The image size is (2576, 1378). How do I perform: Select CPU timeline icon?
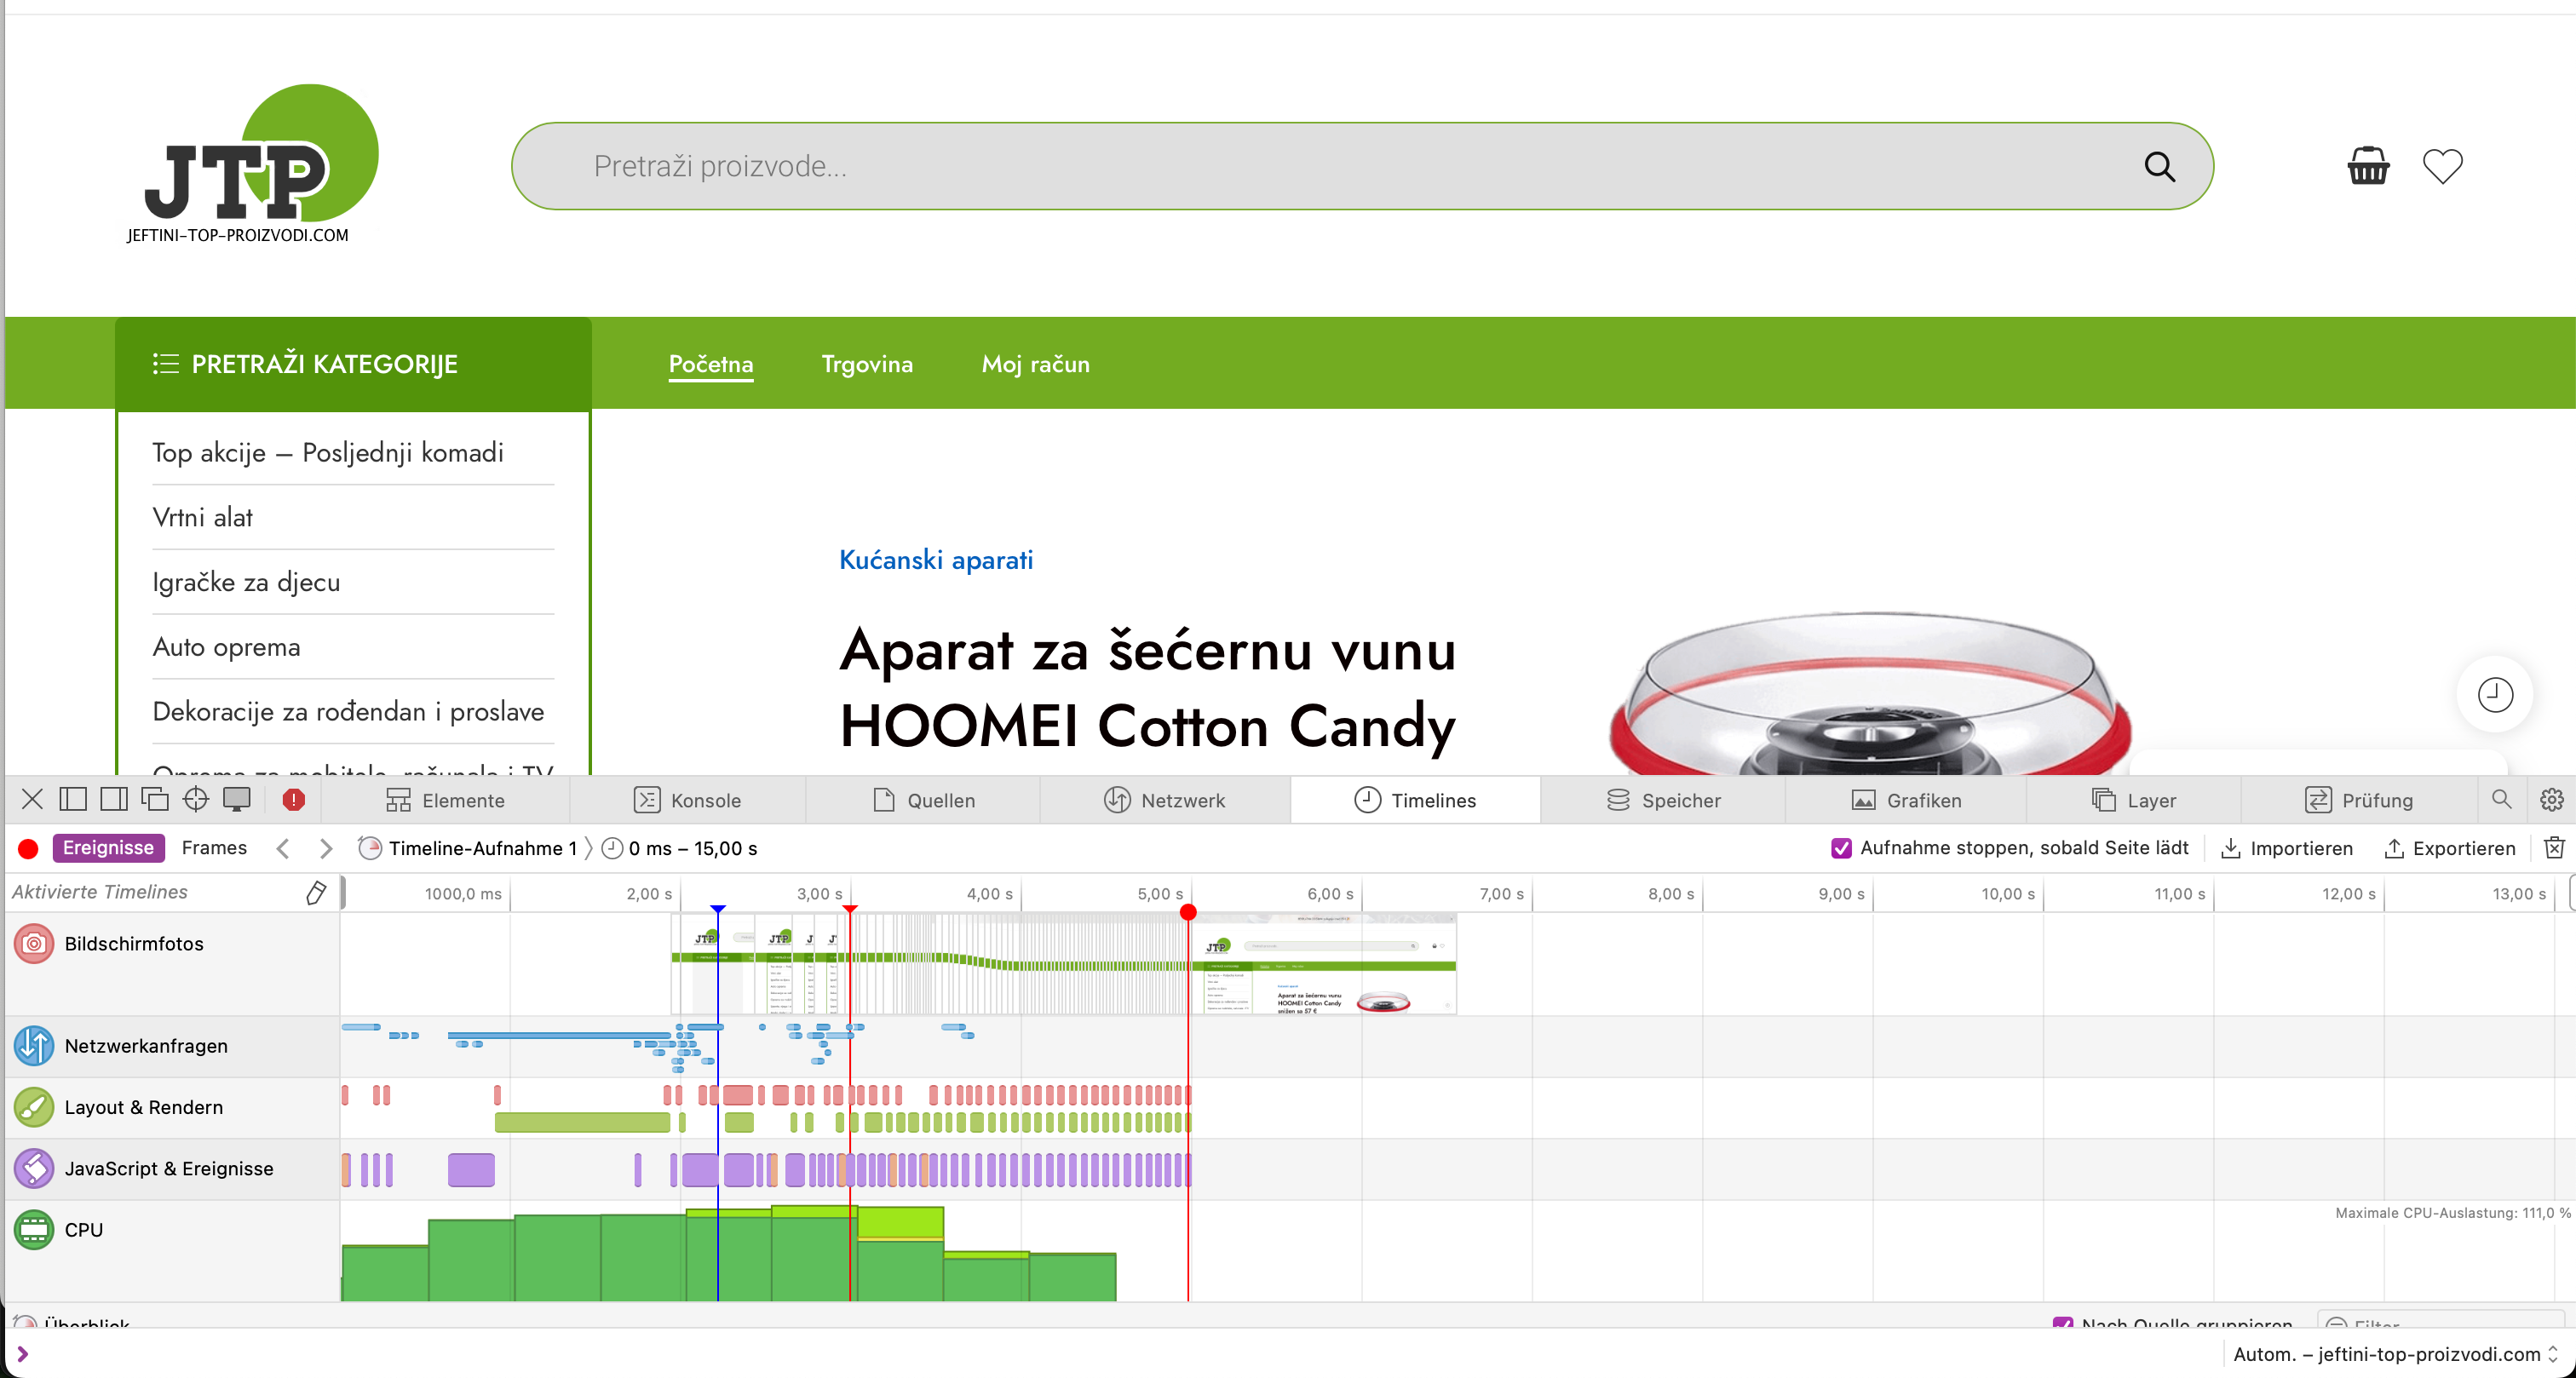click(x=34, y=1230)
